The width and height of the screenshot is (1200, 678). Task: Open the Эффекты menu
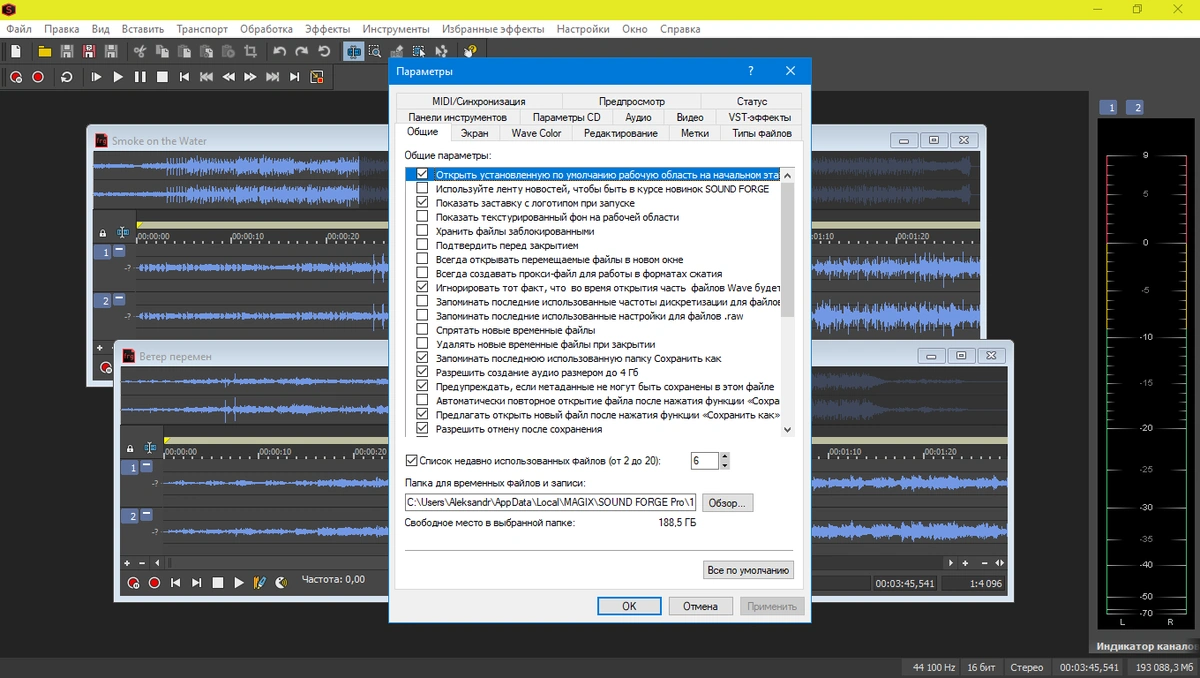(328, 29)
